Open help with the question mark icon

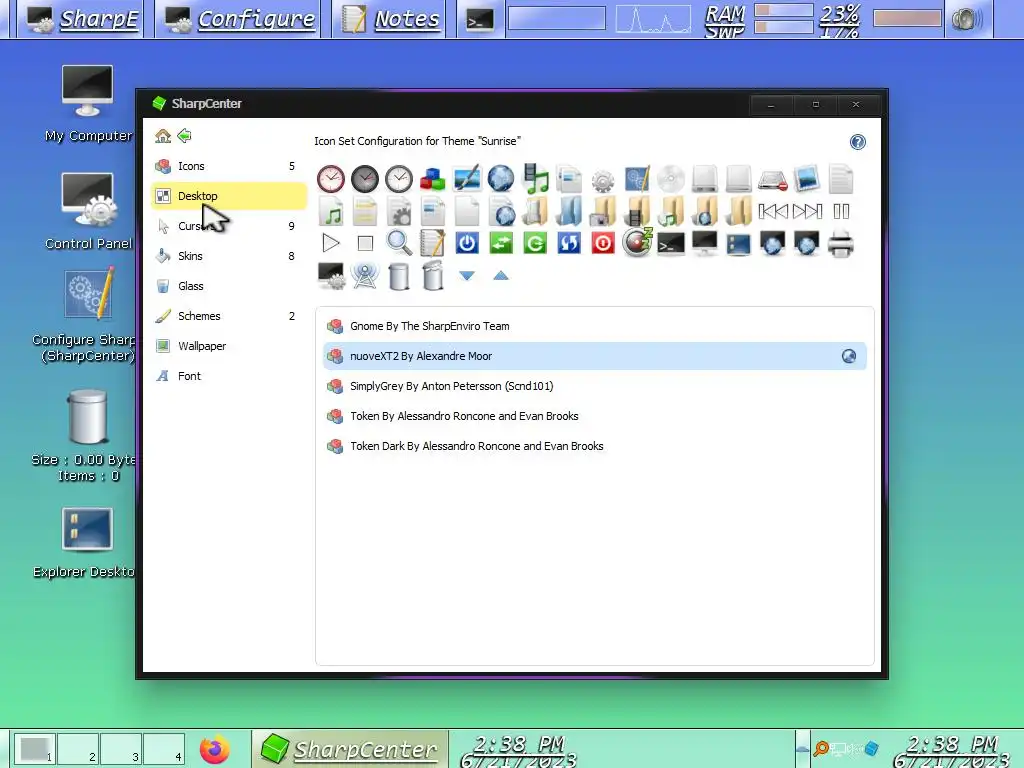click(x=857, y=142)
